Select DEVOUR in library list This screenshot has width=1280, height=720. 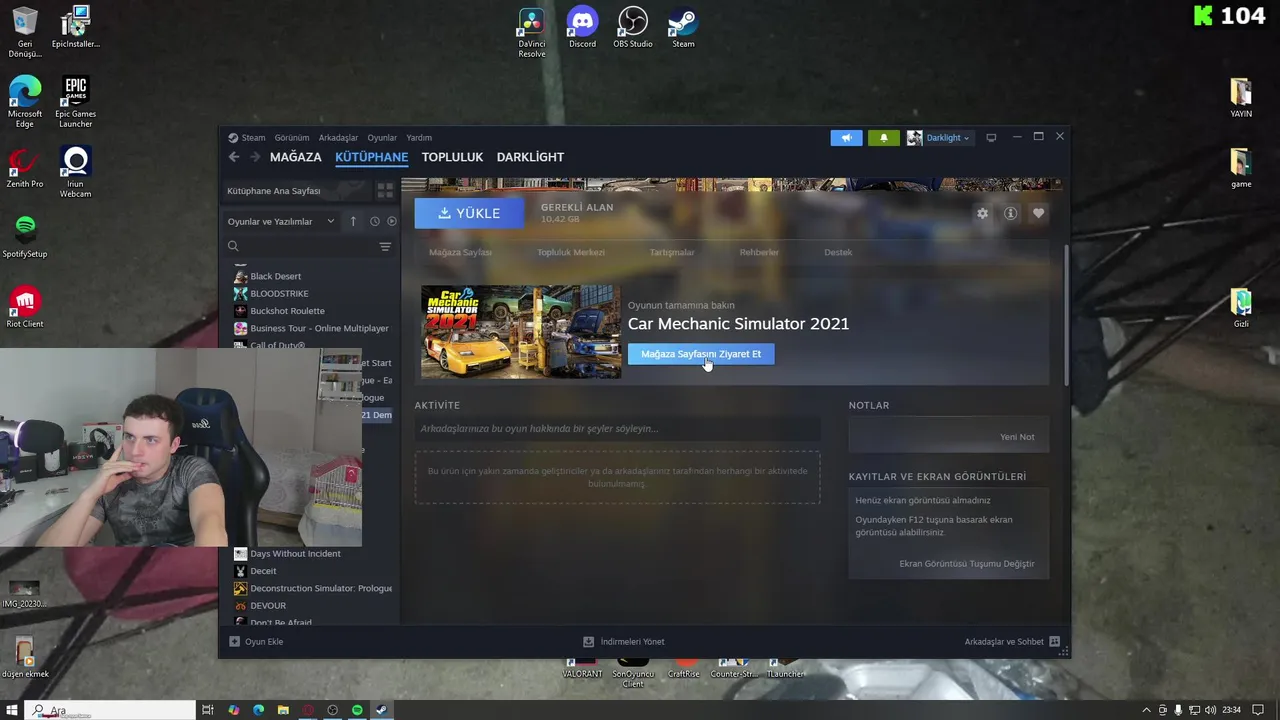[268, 606]
